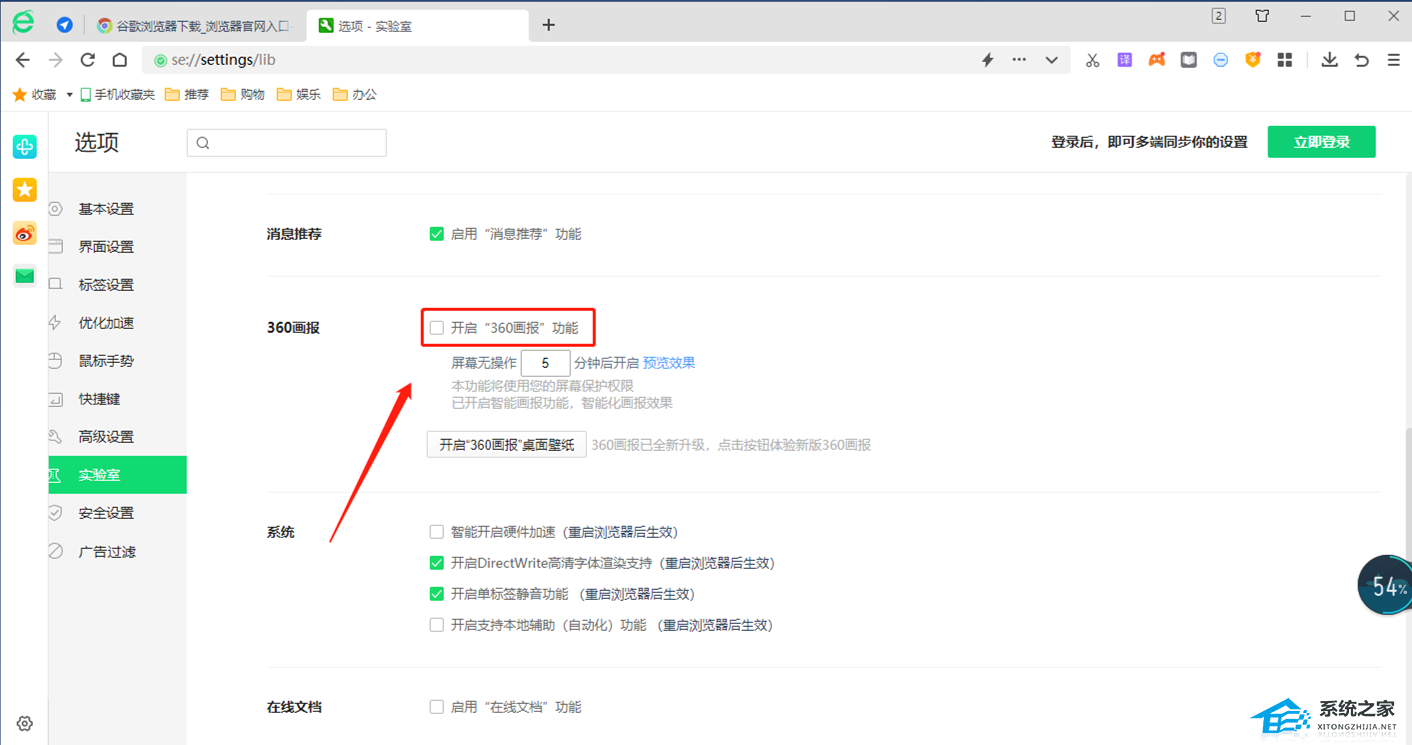Open the downloads arrow icon
1412x745 pixels.
point(1329,60)
